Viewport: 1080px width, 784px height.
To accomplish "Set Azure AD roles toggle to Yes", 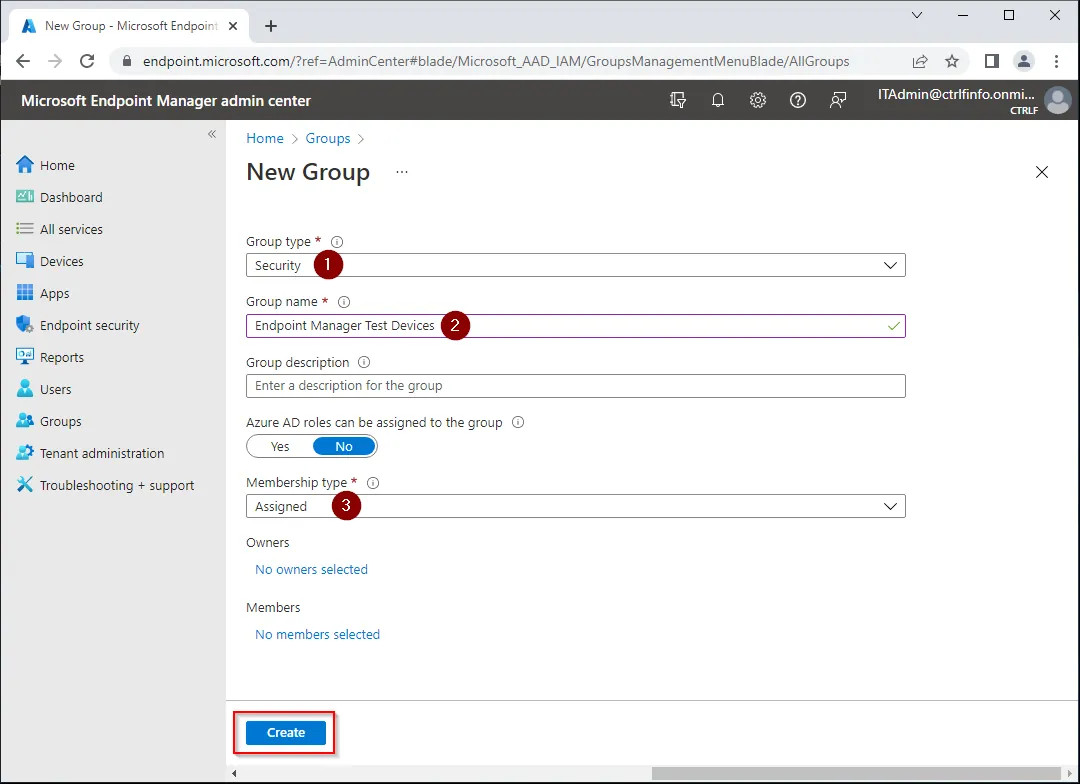I will click(280, 446).
